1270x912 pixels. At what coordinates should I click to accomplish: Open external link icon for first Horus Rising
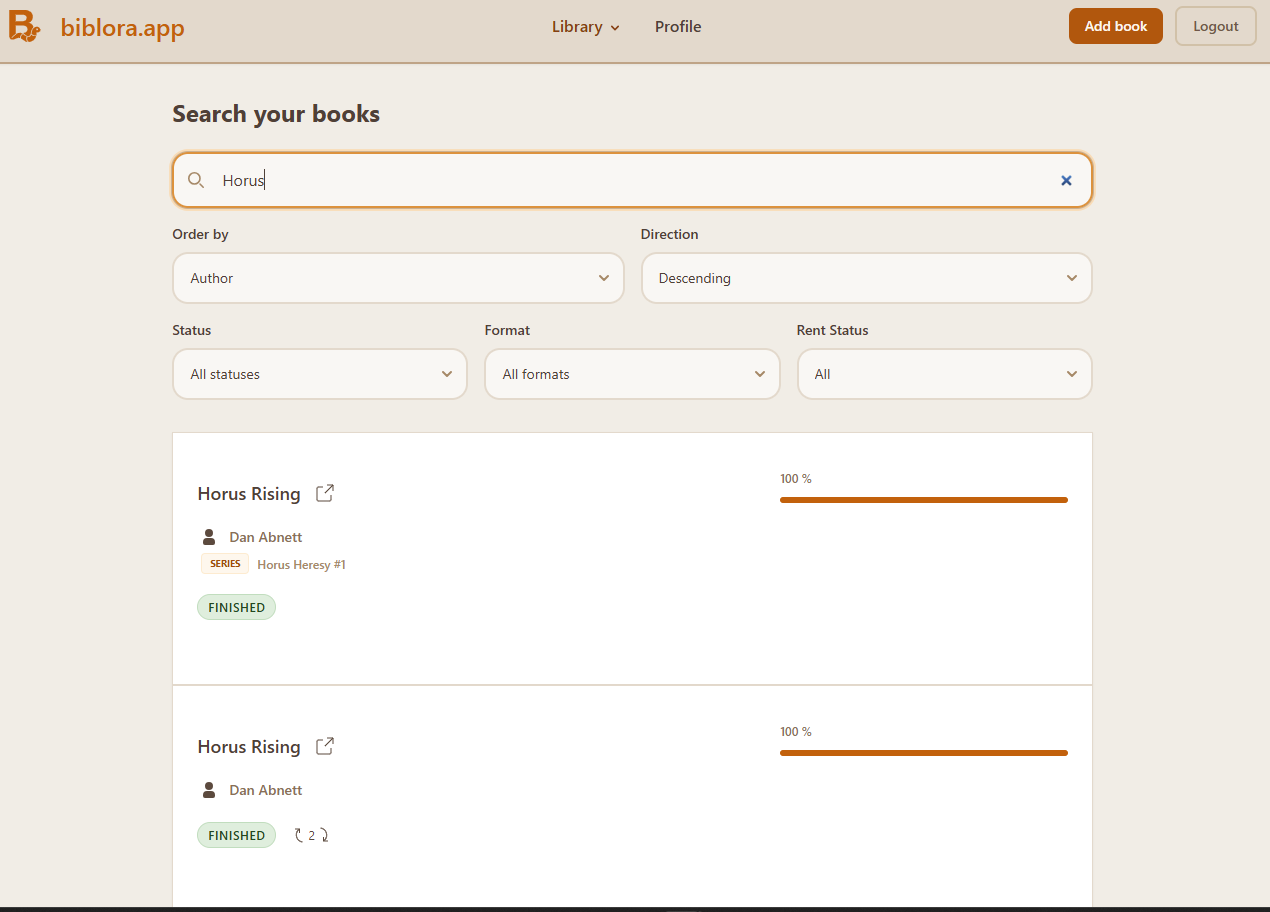click(x=325, y=493)
